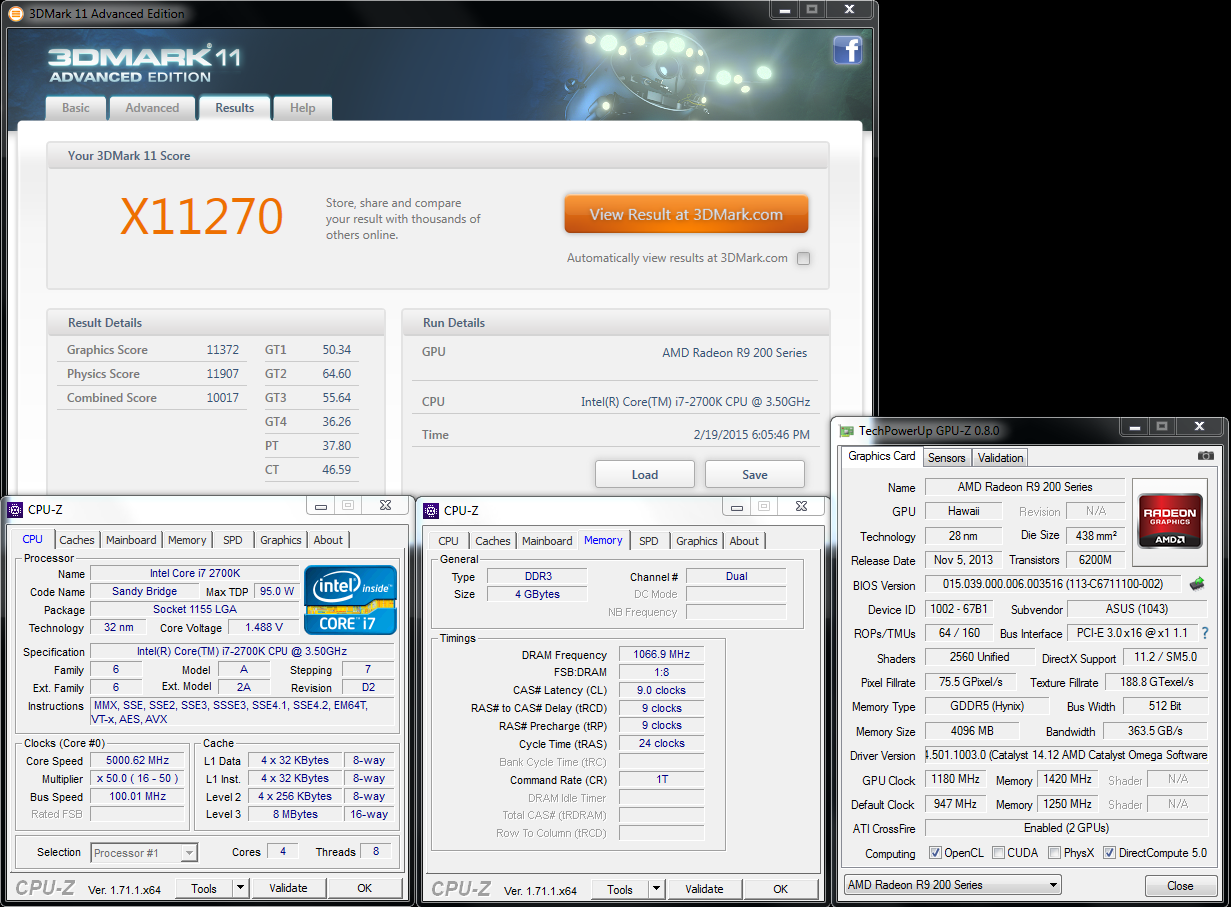
Task: Click the X11270 score text
Action: [x=202, y=215]
